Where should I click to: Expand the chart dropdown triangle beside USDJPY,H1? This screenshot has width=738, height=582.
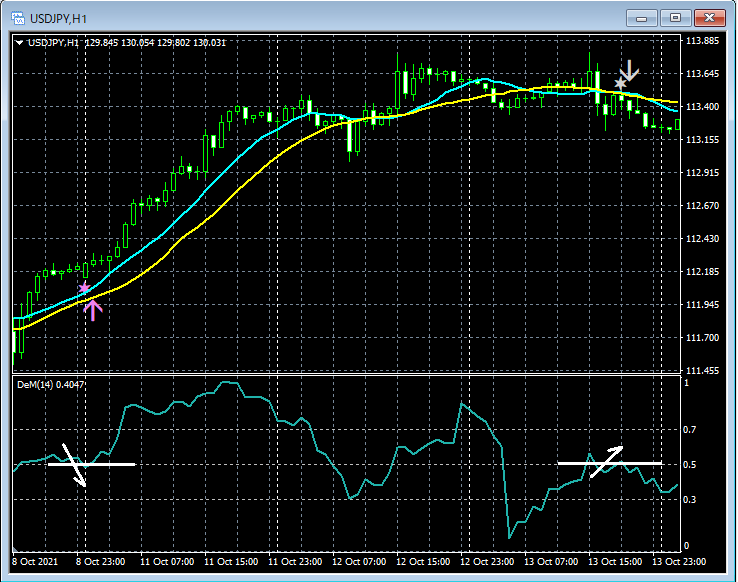coord(19,43)
